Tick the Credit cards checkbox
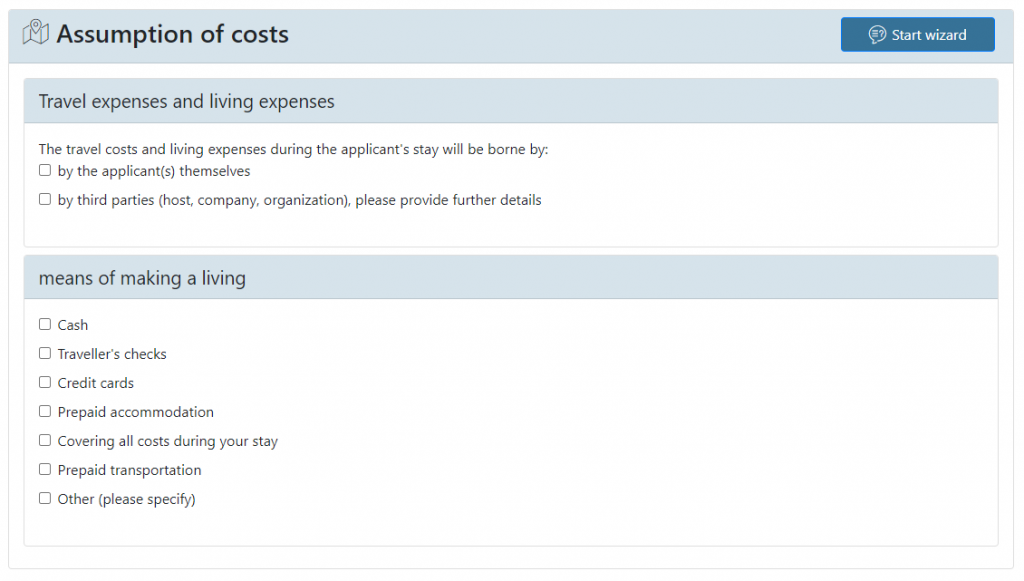Viewport: 1024px width, 581px height. coord(45,383)
